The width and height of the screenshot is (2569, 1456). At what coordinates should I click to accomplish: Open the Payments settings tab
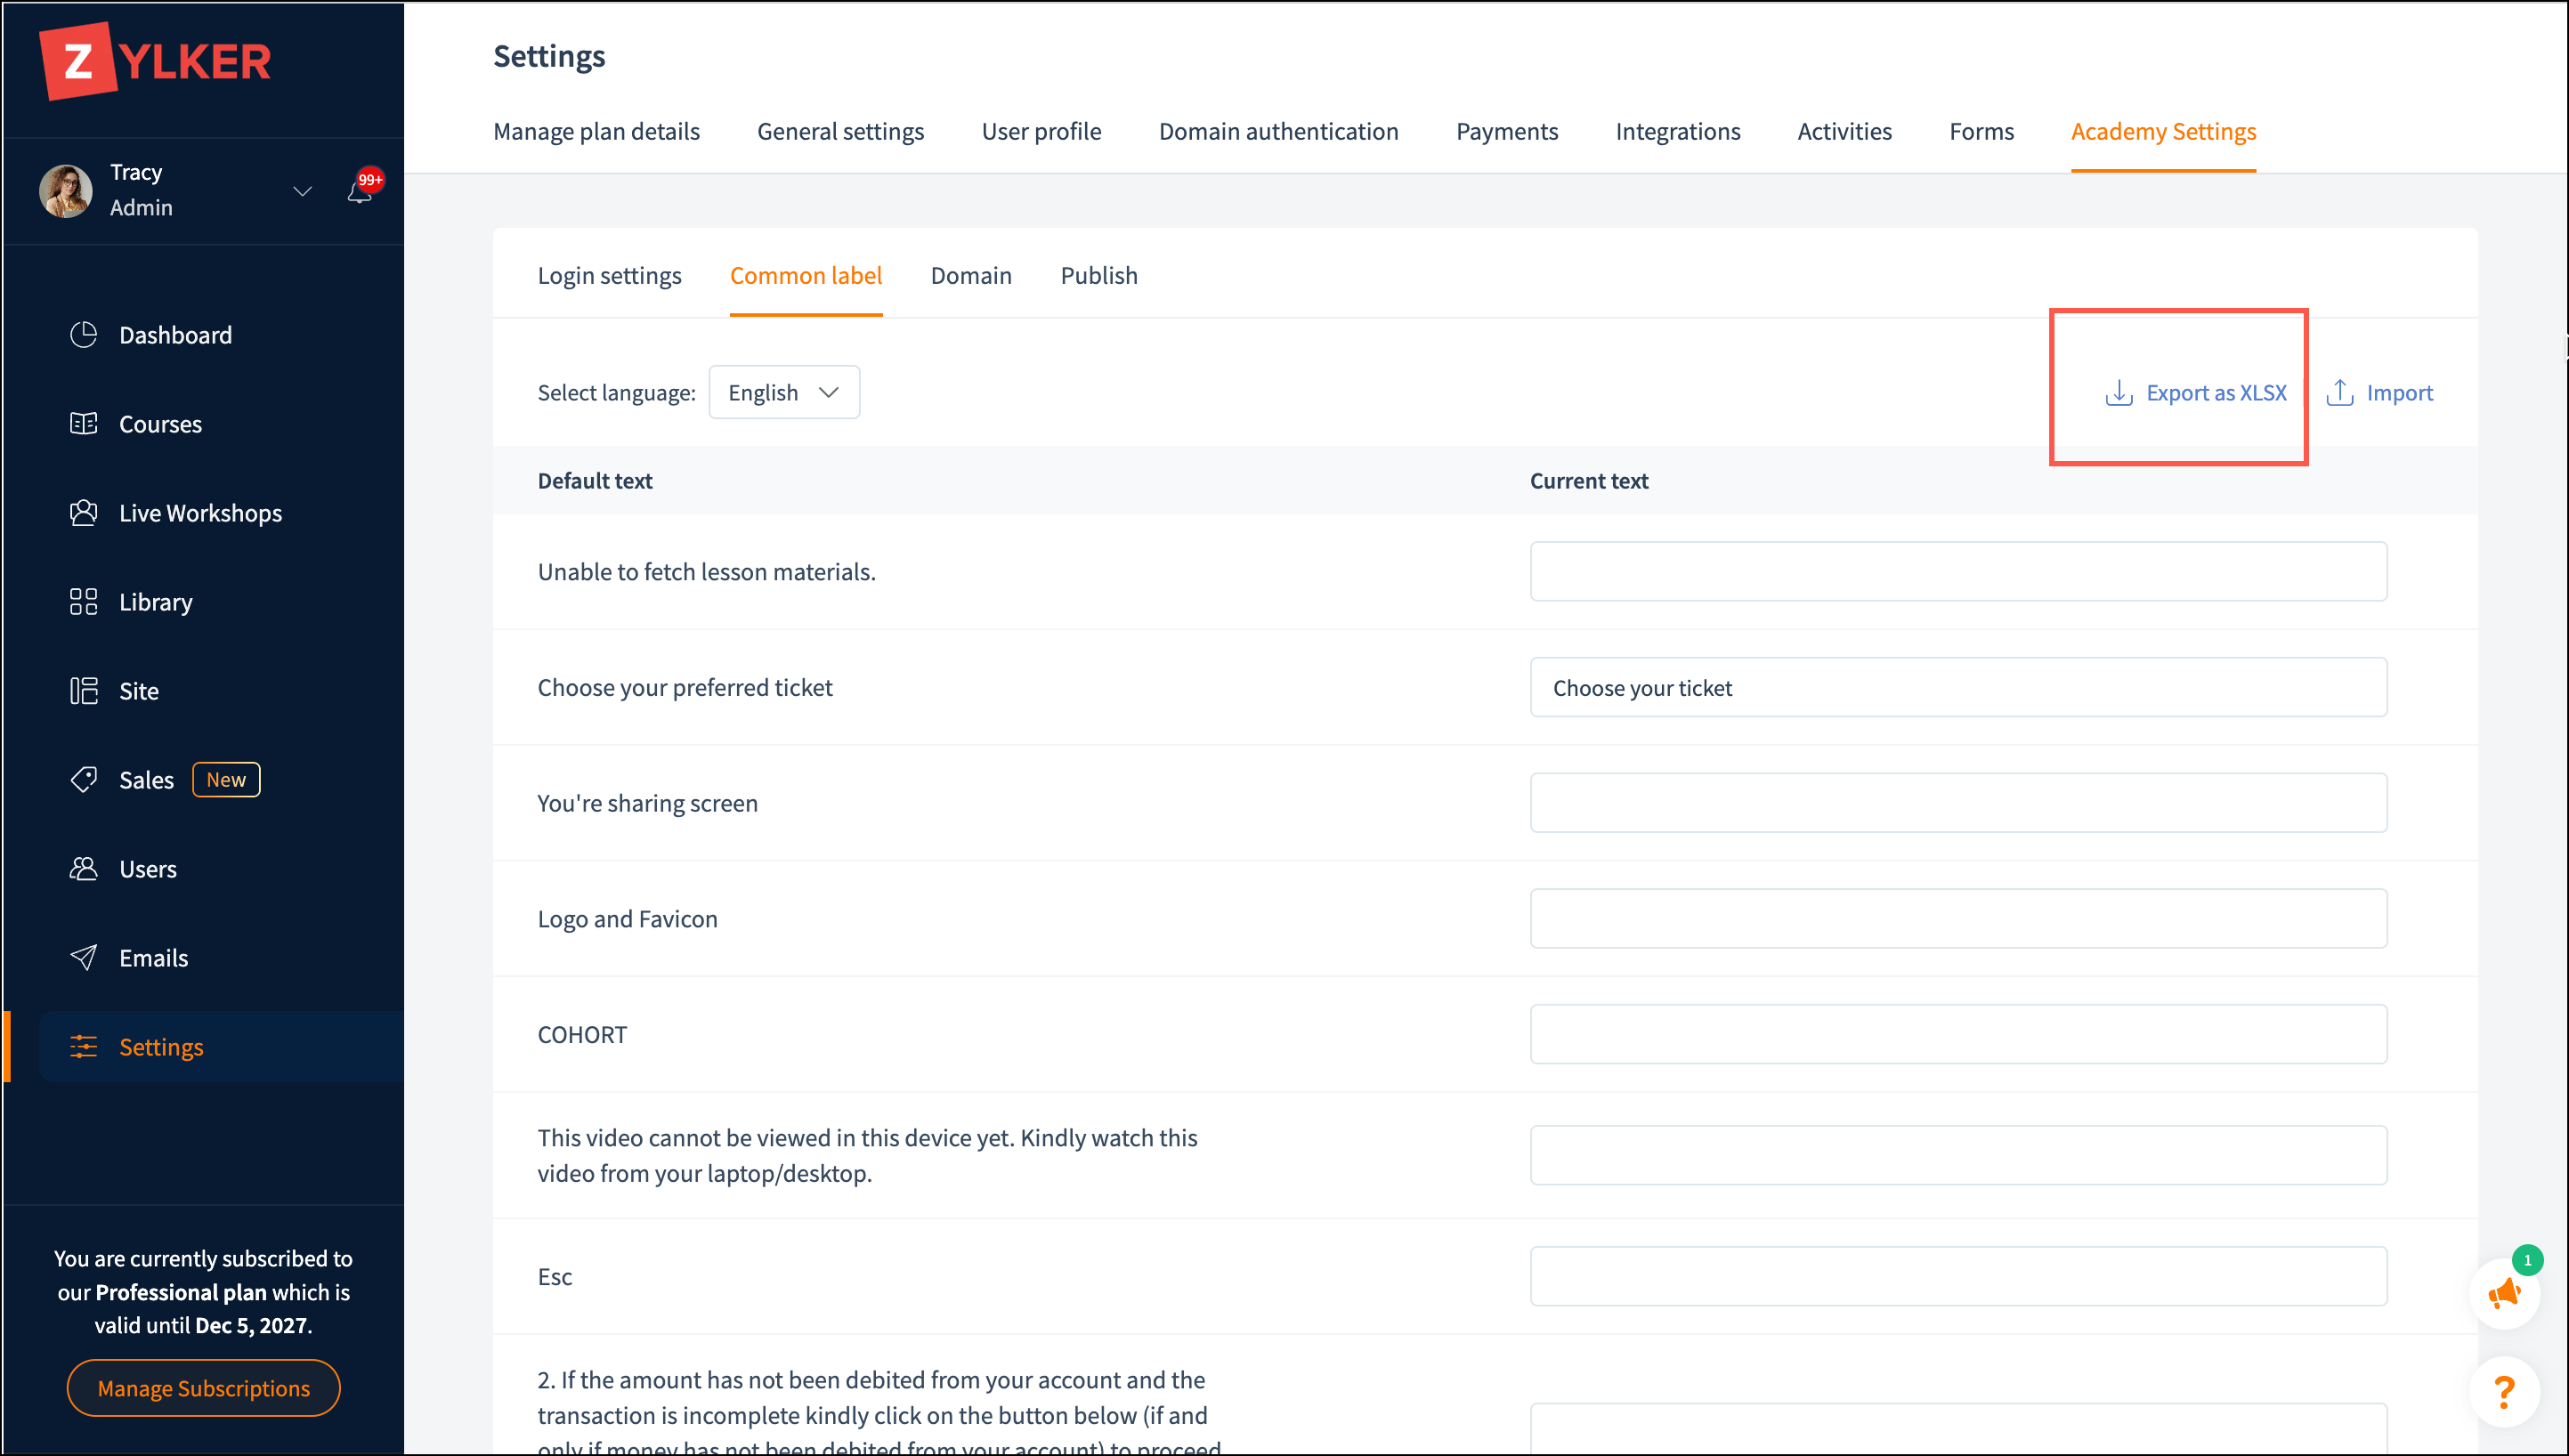pyautogui.click(x=1506, y=132)
